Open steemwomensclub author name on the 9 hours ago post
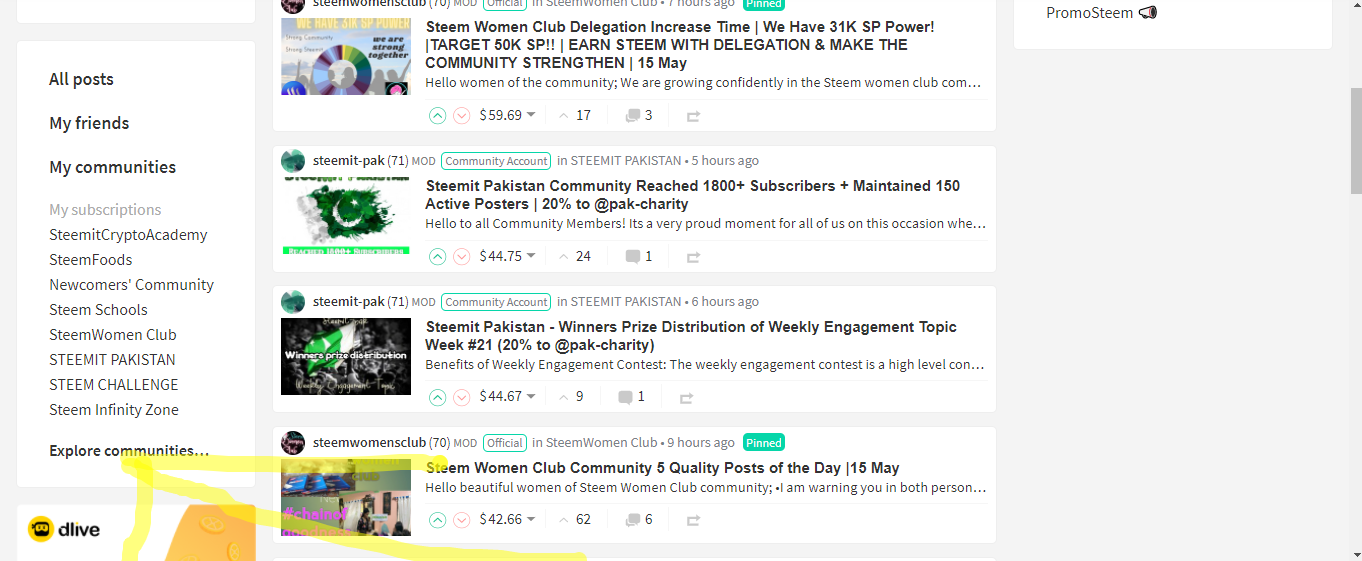 [x=369, y=443]
